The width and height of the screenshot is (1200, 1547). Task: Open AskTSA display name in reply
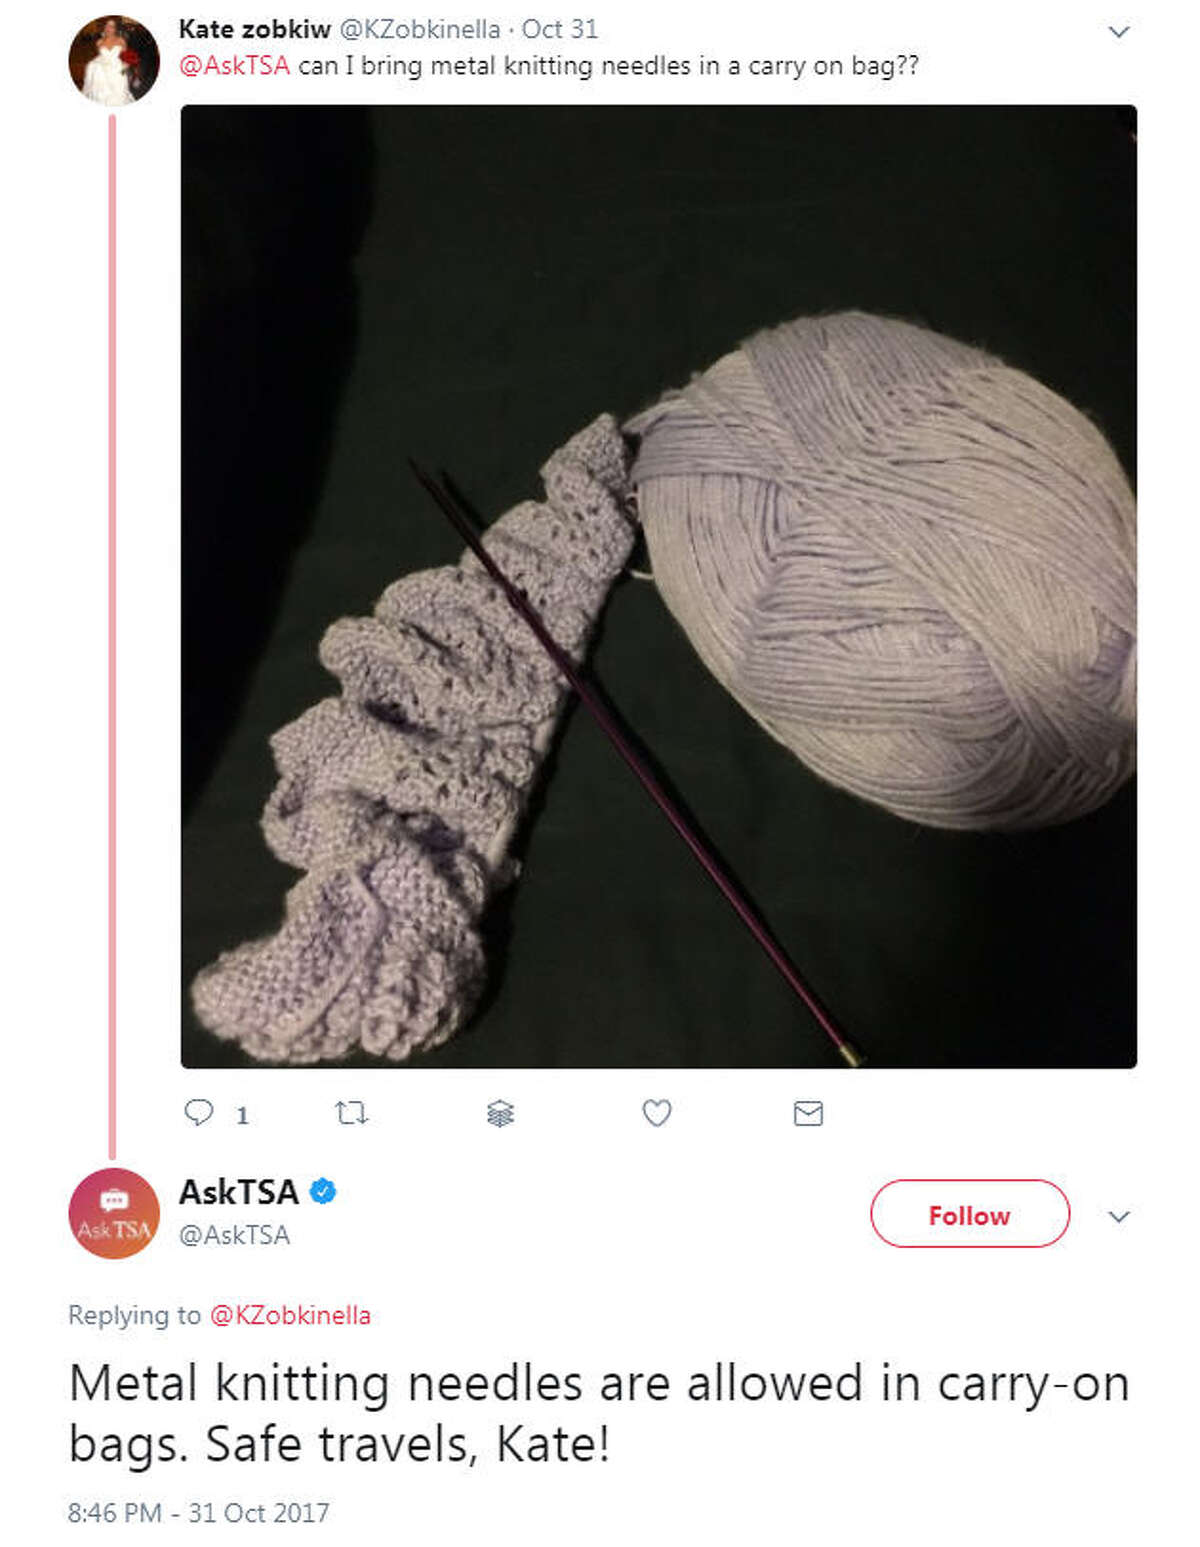238,1192
